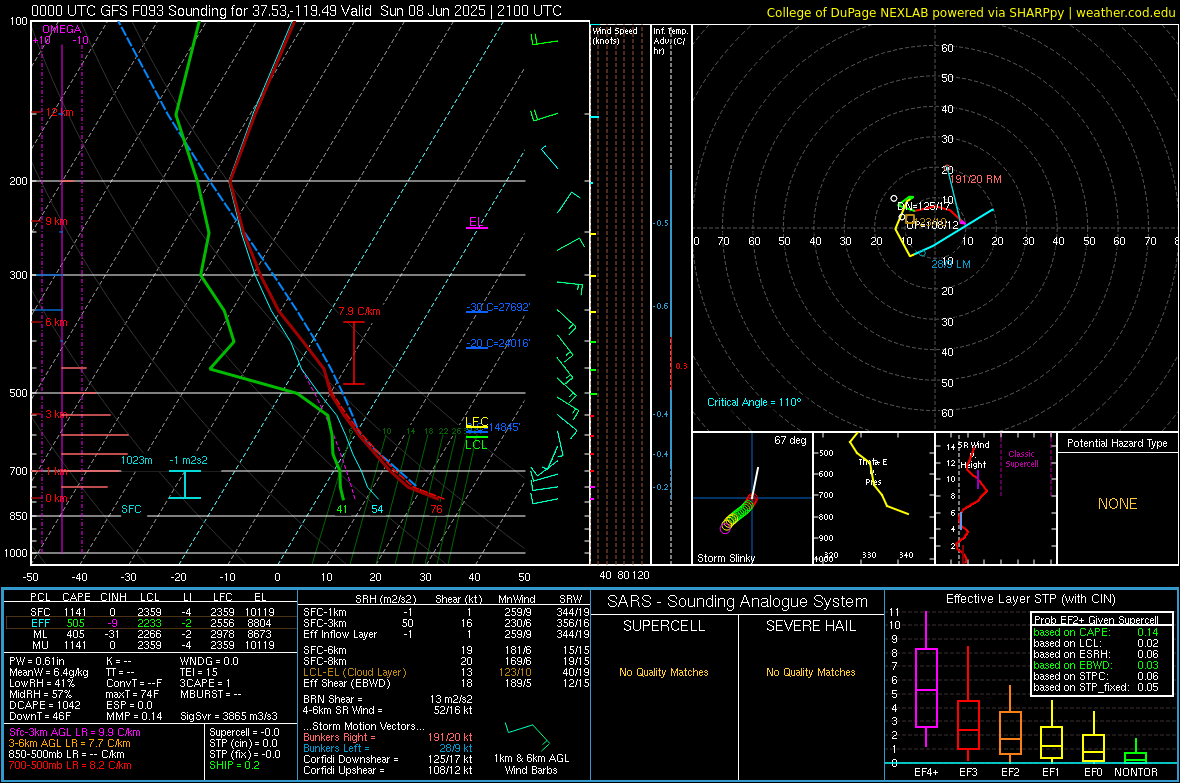Click the Effective Layer STP (with CIN) title
Screen dimensions: 1180x783
pos(1030,599)
